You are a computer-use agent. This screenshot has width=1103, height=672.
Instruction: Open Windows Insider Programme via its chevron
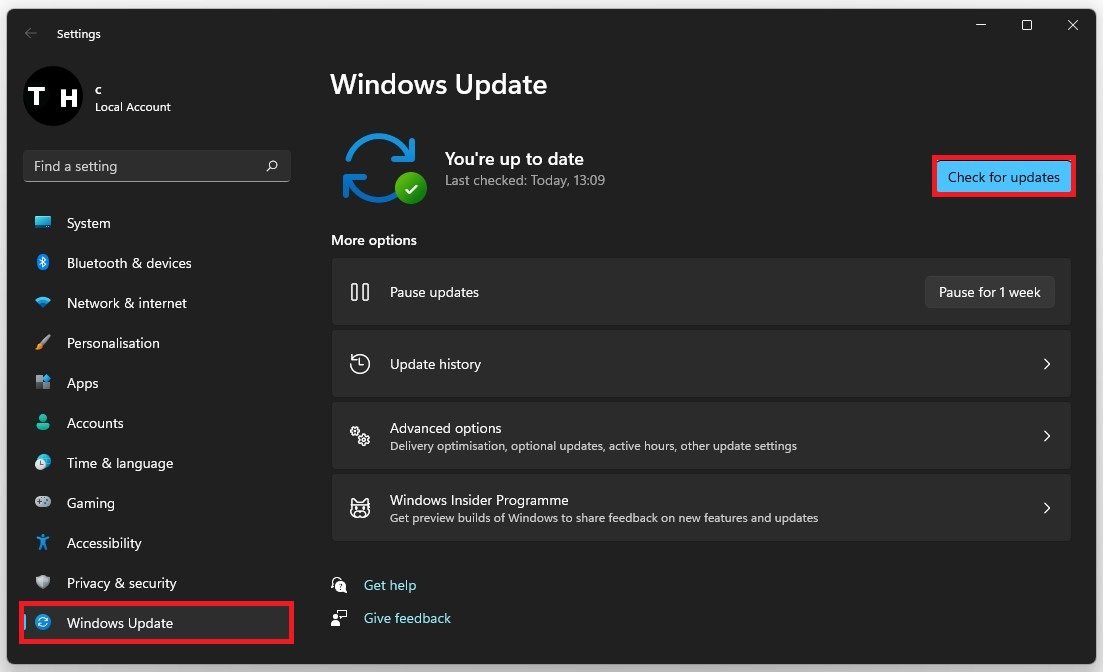tap(1047, 508)
